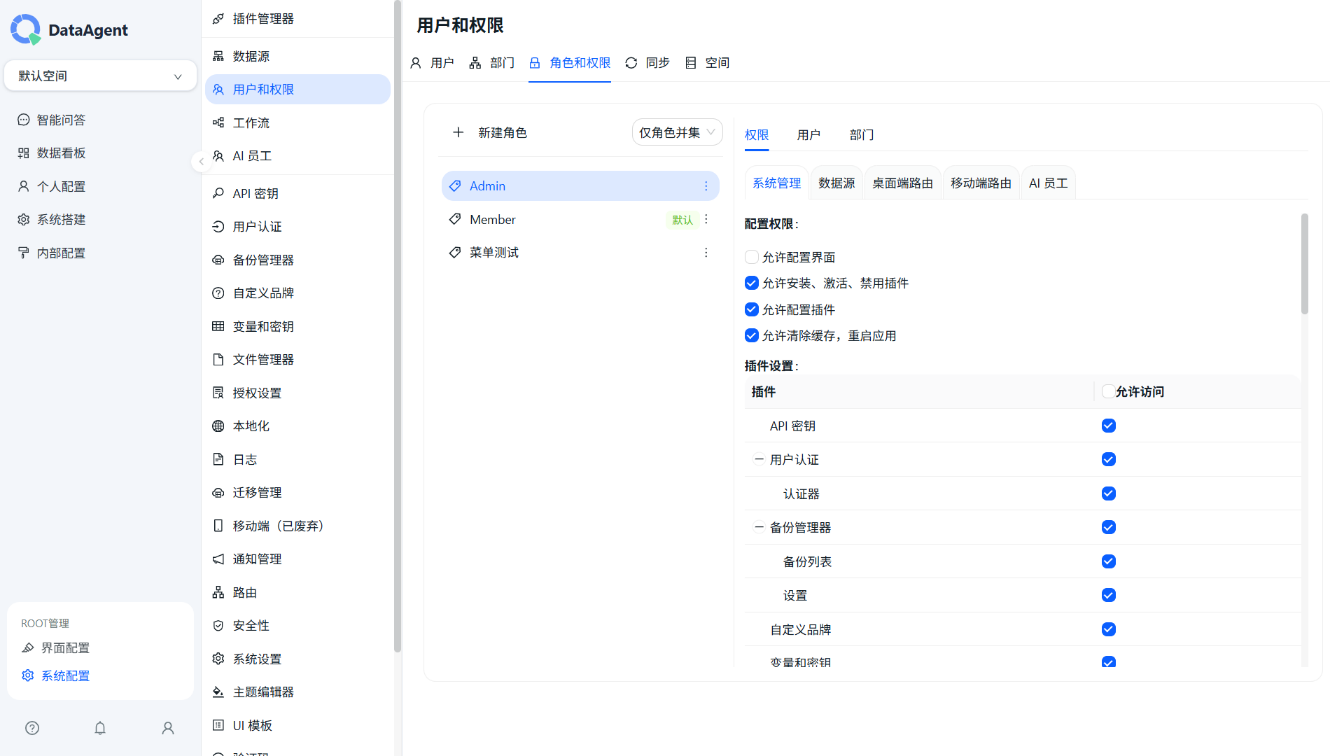Select the AI 员工 permission tab
This screenshot has width=1343, height=756.
1049,183
